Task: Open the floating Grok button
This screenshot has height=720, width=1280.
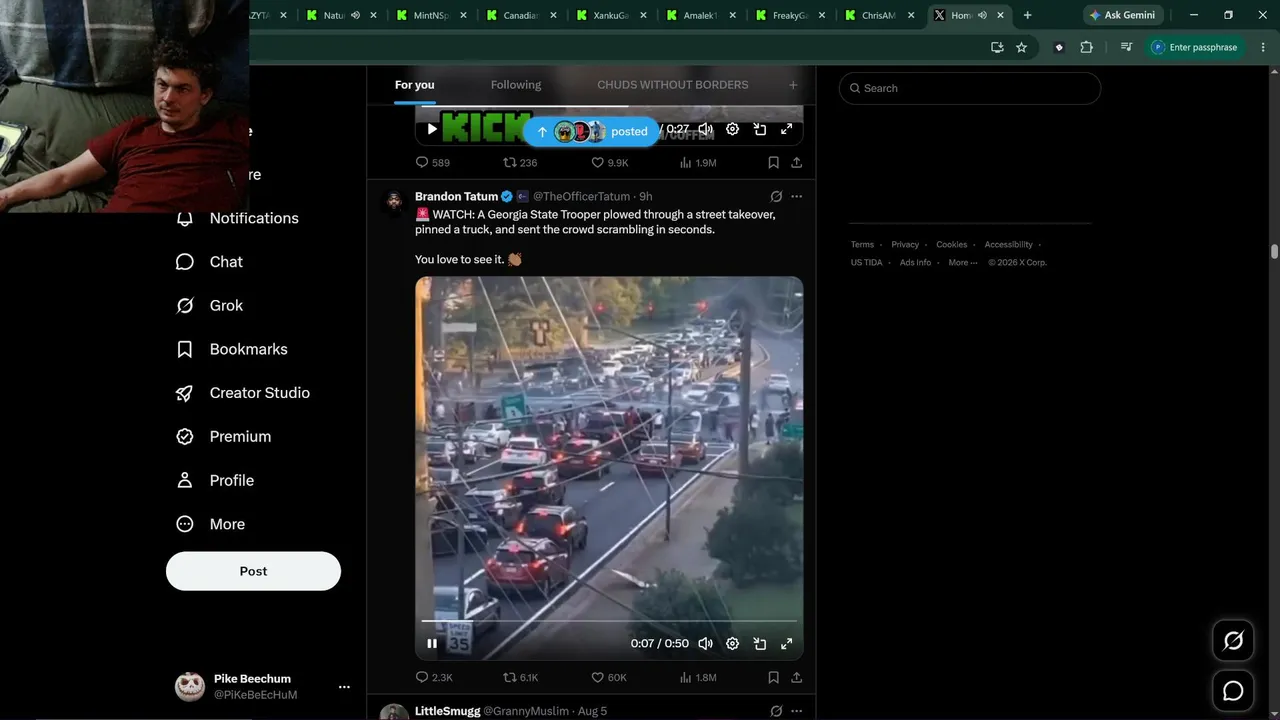Action: click(1233, 641)
